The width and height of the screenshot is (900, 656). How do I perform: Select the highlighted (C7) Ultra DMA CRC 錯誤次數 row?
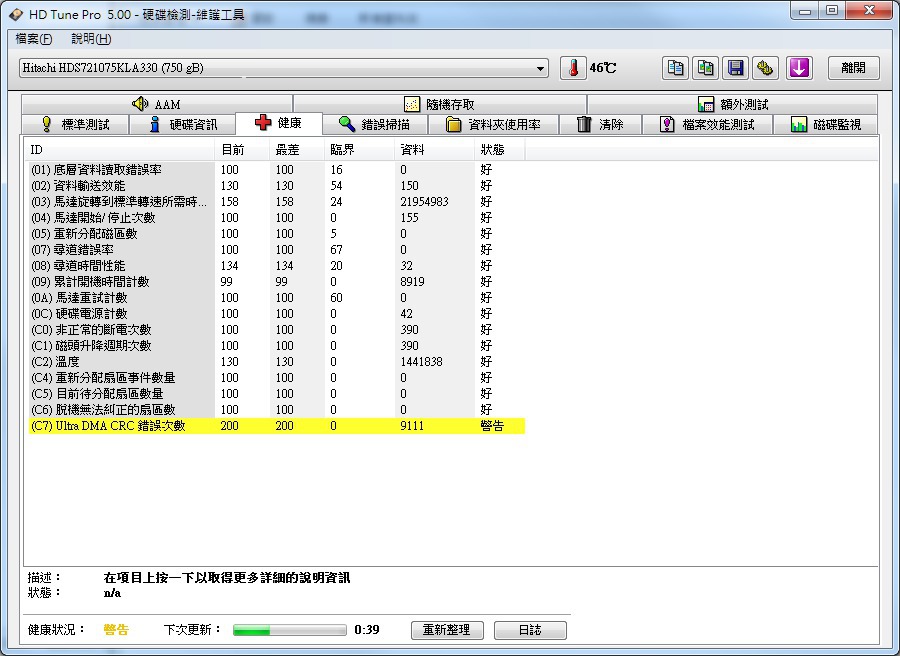coord(277,426)
